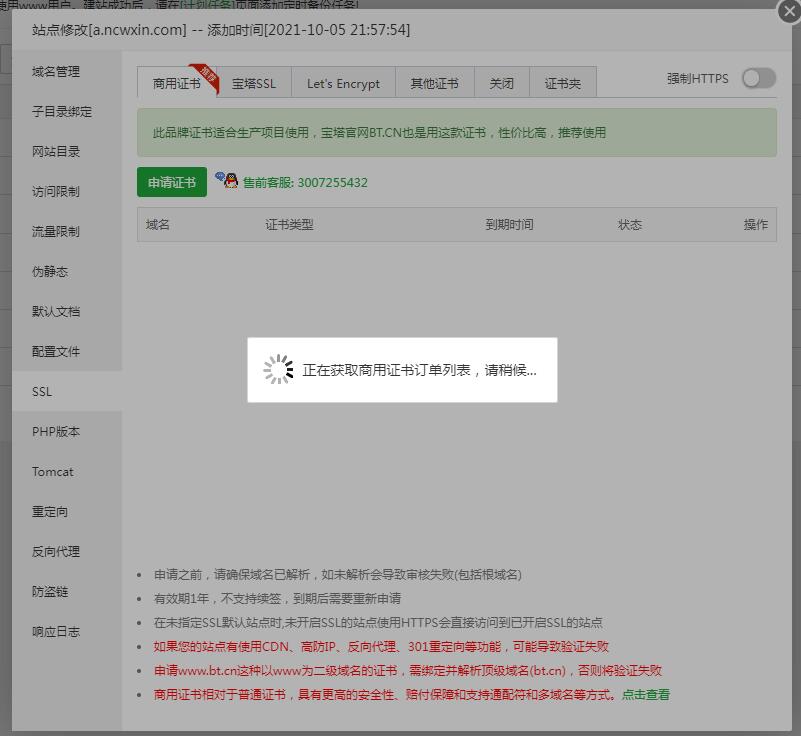Click the red note starting 商用证书相对于普通证书

384,695
